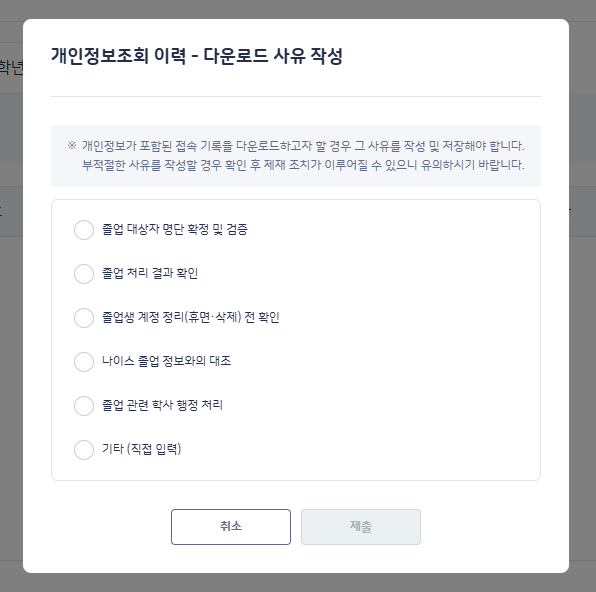Viewport: 596px width, 592px height.
Task: Choose the 졸업 처리 결과 확인 radio circle
Action: (84, 274)
